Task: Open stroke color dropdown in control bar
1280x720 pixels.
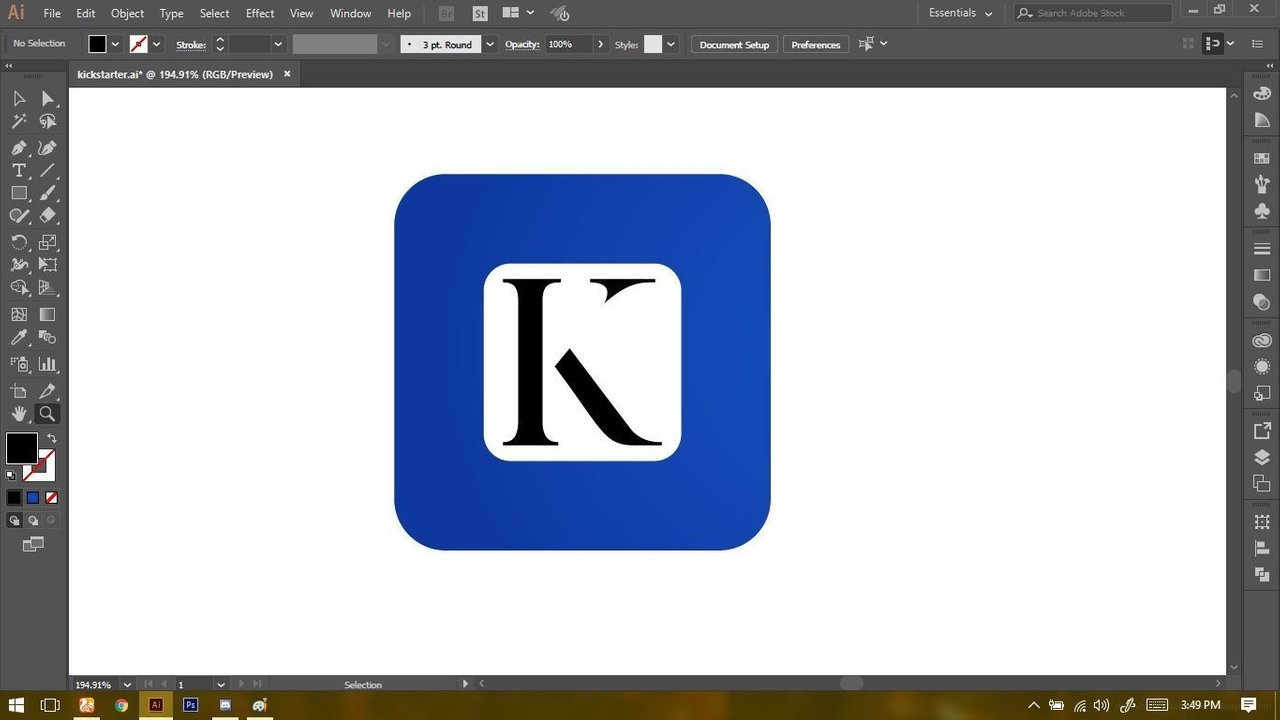Action: [x=156, y=44]
